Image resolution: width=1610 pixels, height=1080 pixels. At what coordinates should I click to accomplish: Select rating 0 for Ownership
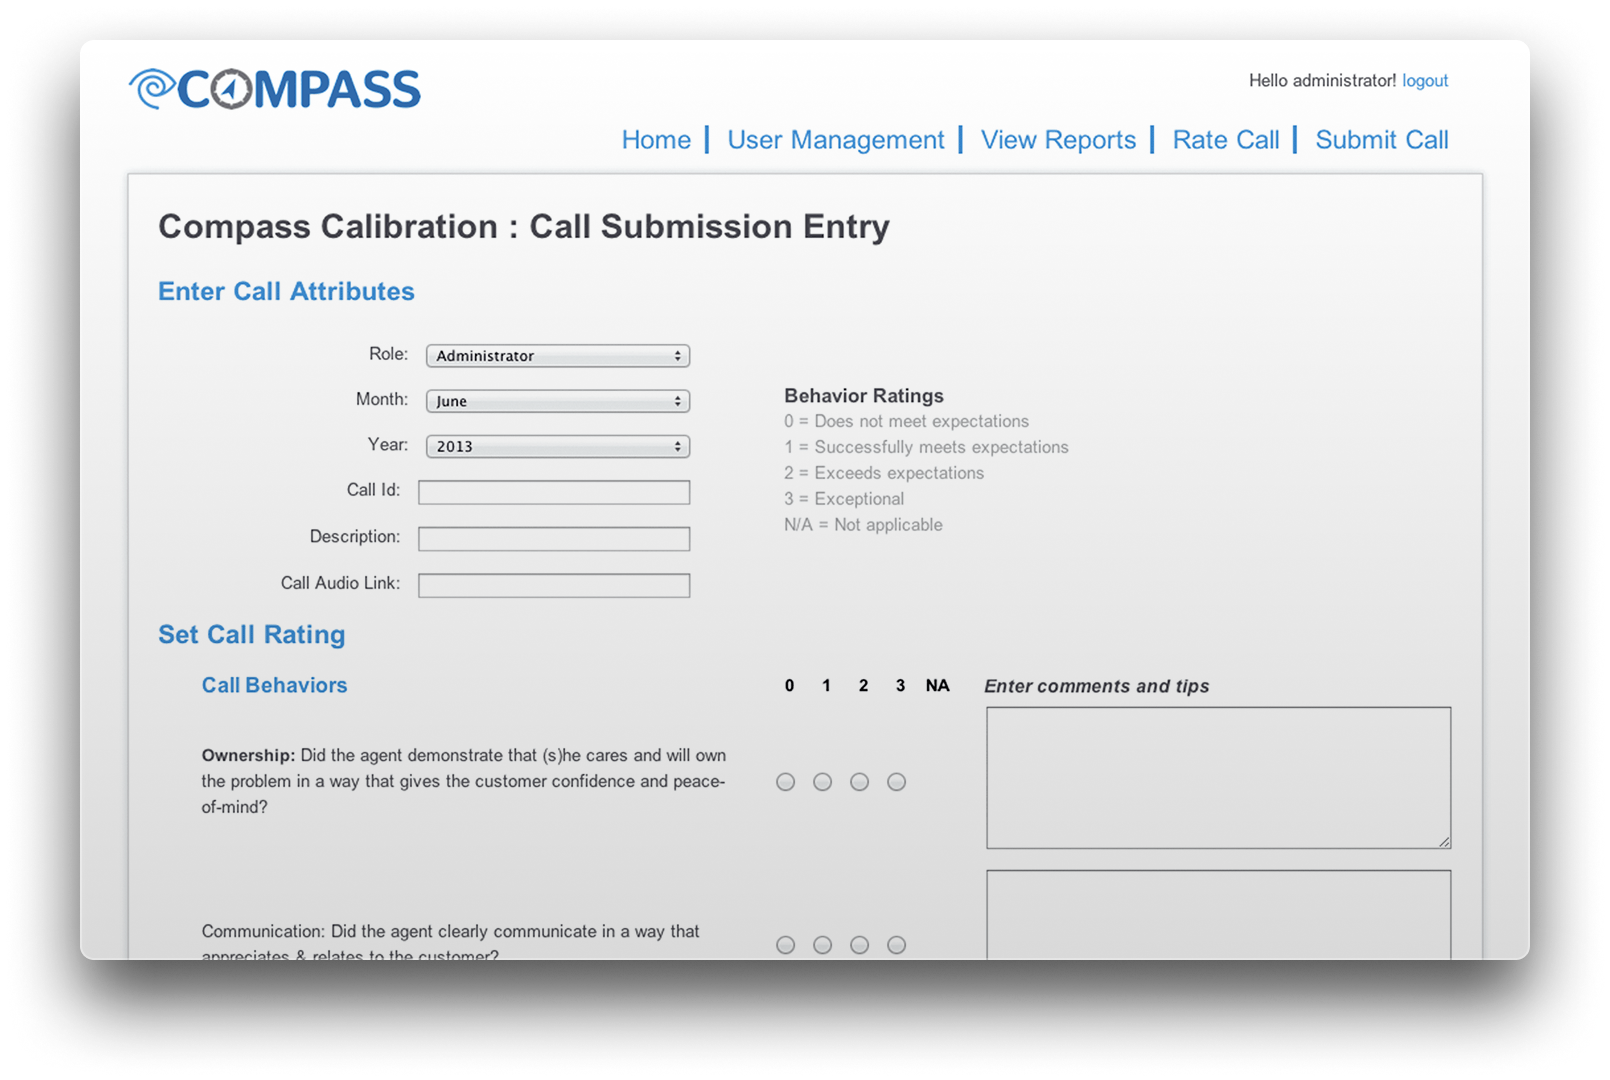click(786, 782)
